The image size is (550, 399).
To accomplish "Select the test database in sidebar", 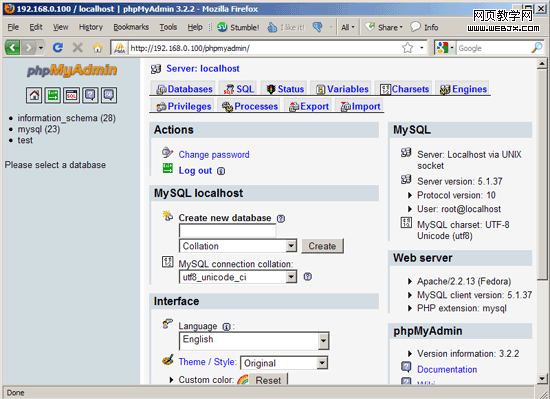I will tap(25, 140).
